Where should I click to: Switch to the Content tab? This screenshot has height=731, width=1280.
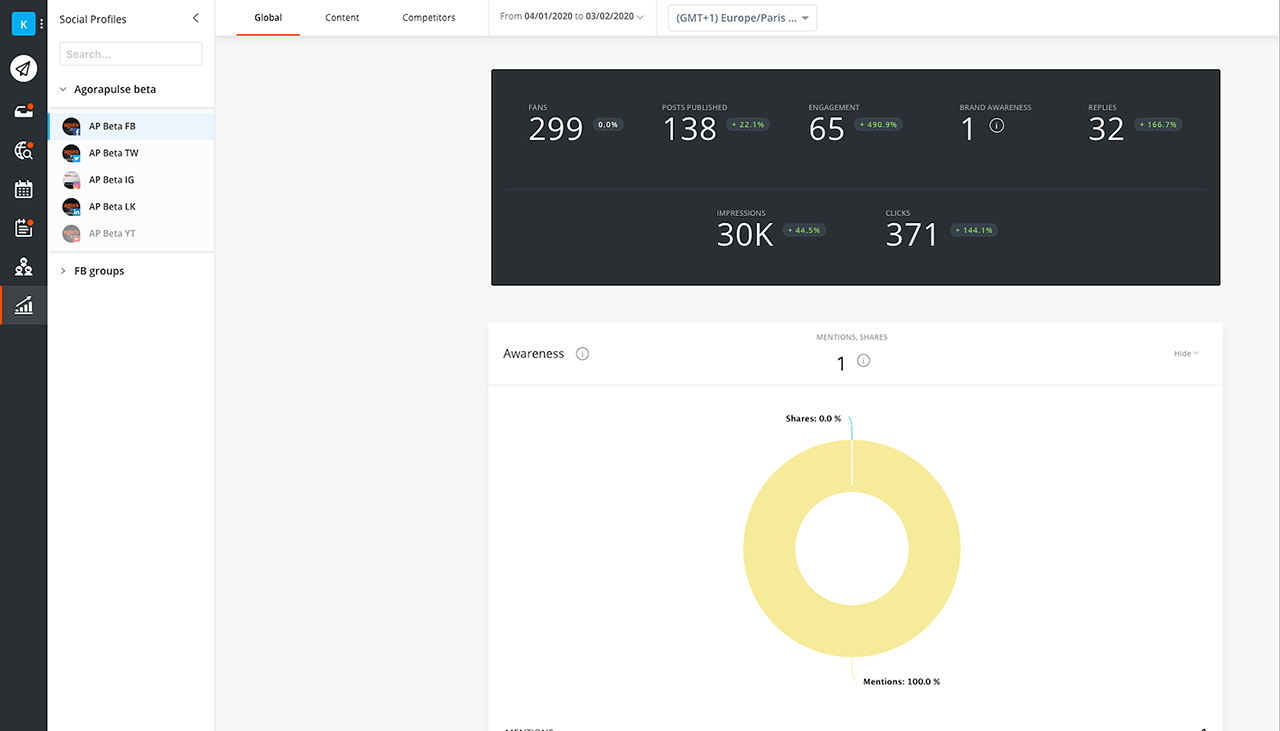(342, 17)
